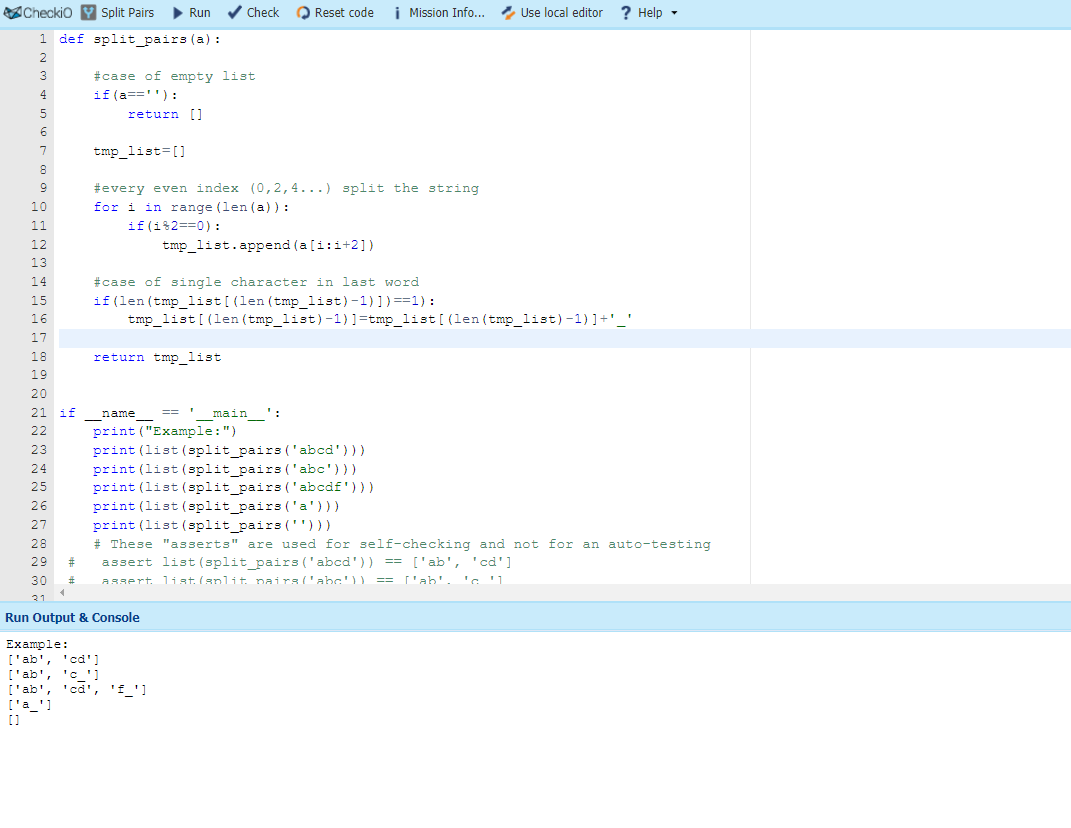Click the Check checkmark icon

pos(232,12)
